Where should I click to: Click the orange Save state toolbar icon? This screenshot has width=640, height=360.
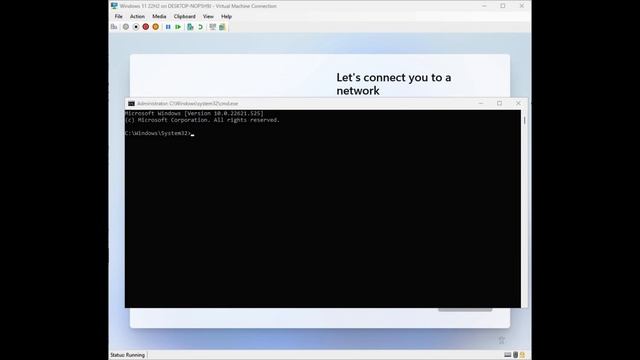coord(156,27)
